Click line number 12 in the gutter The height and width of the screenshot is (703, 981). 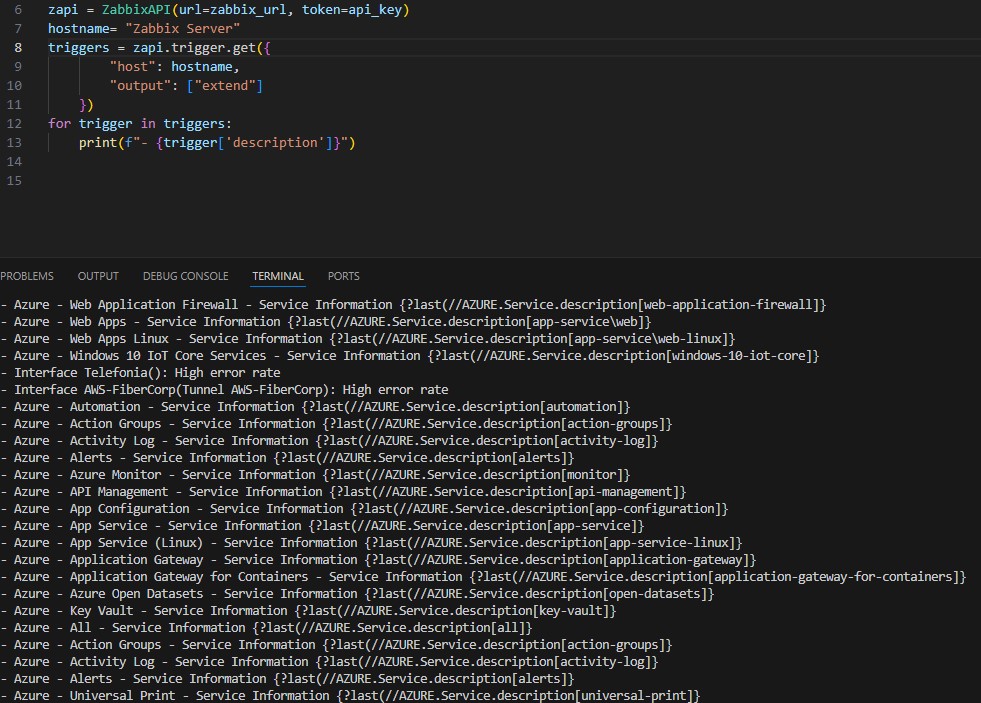[14, 124]
